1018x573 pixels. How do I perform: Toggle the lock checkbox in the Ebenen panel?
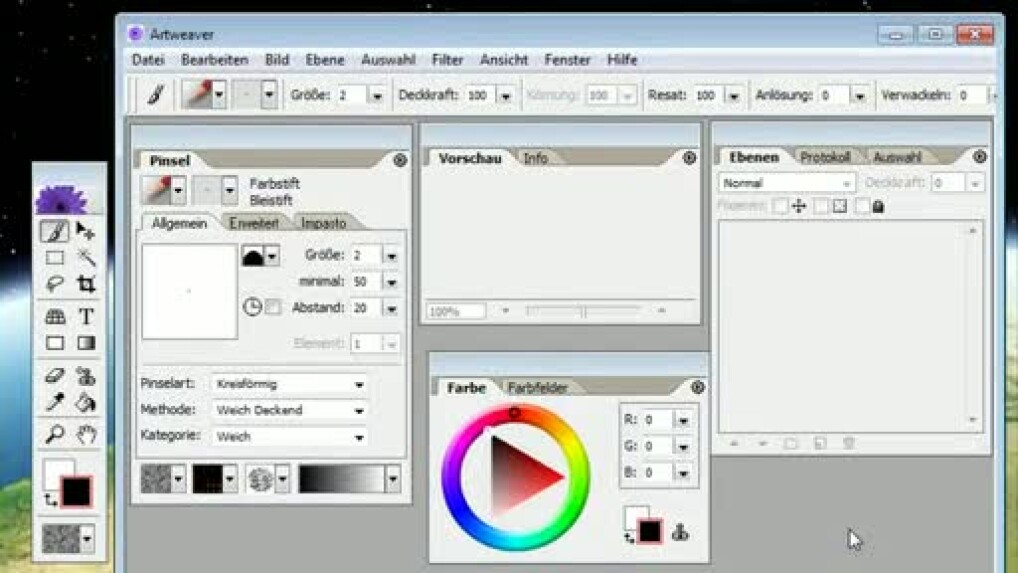(x=862, y=207)
